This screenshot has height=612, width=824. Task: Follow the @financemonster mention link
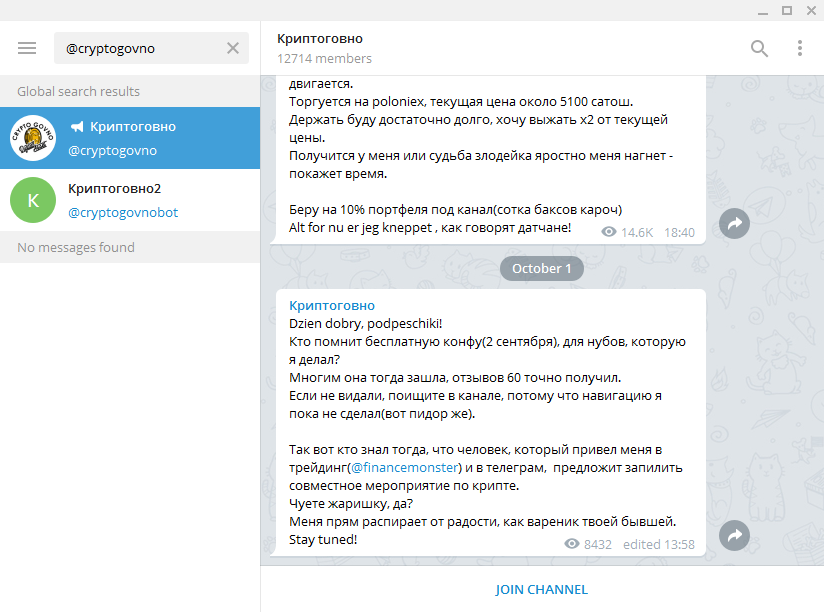404,467
